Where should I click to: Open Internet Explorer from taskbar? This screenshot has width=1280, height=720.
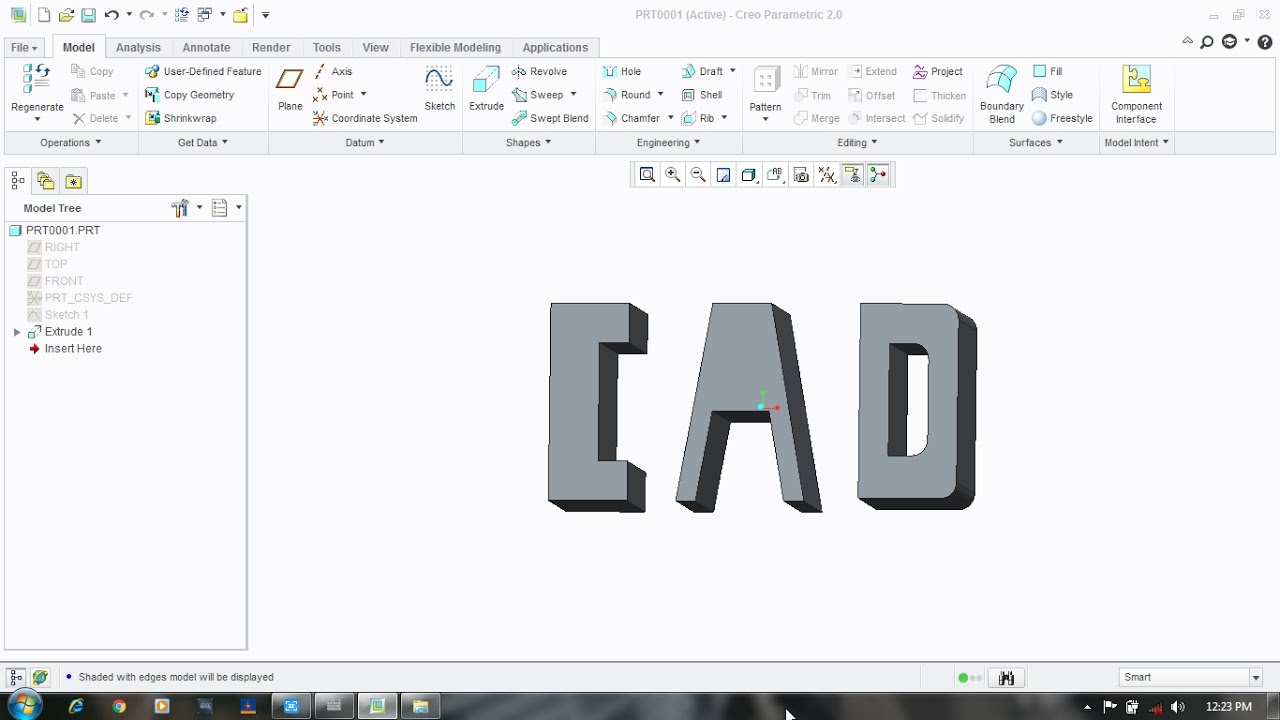tap(76, 706)
